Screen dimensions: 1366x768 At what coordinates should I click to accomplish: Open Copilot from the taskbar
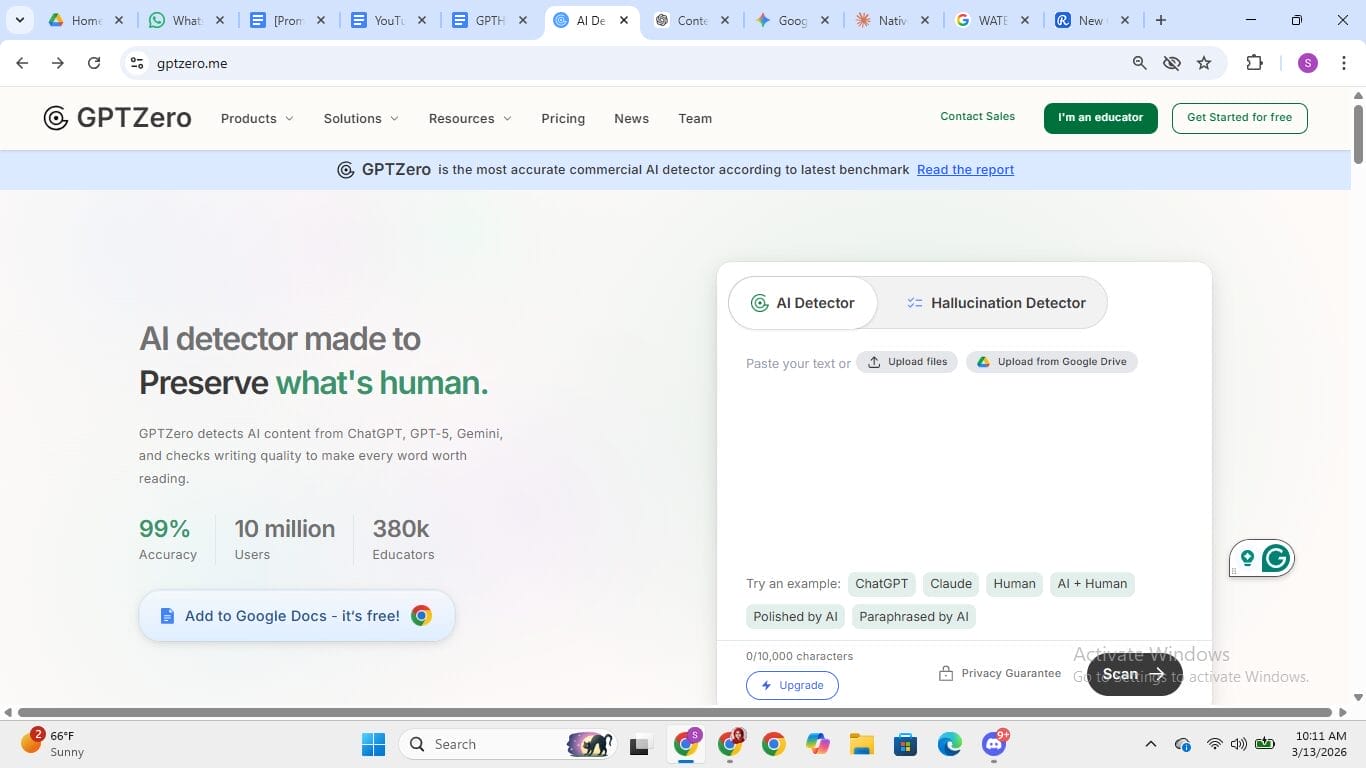click(818, 744)
